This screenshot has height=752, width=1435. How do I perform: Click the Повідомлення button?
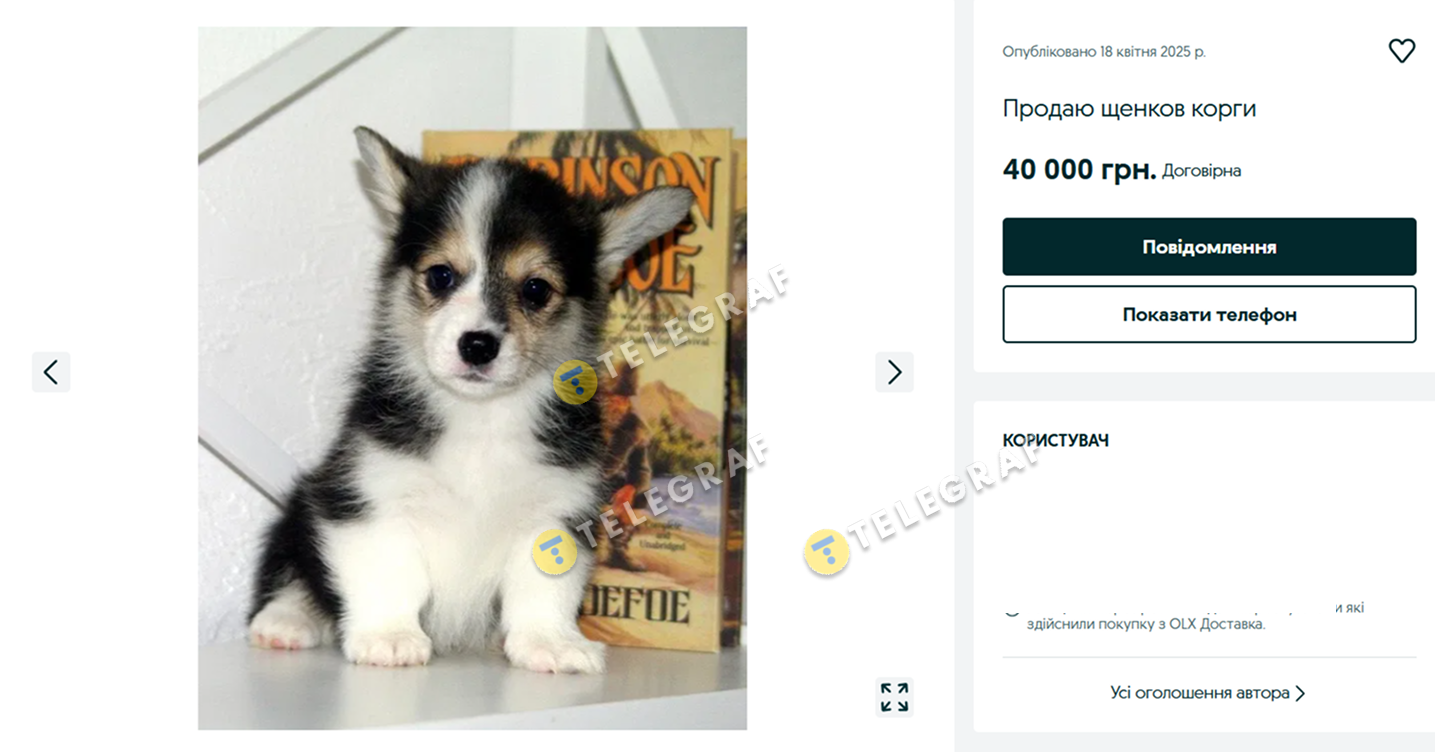(1209, 247)
